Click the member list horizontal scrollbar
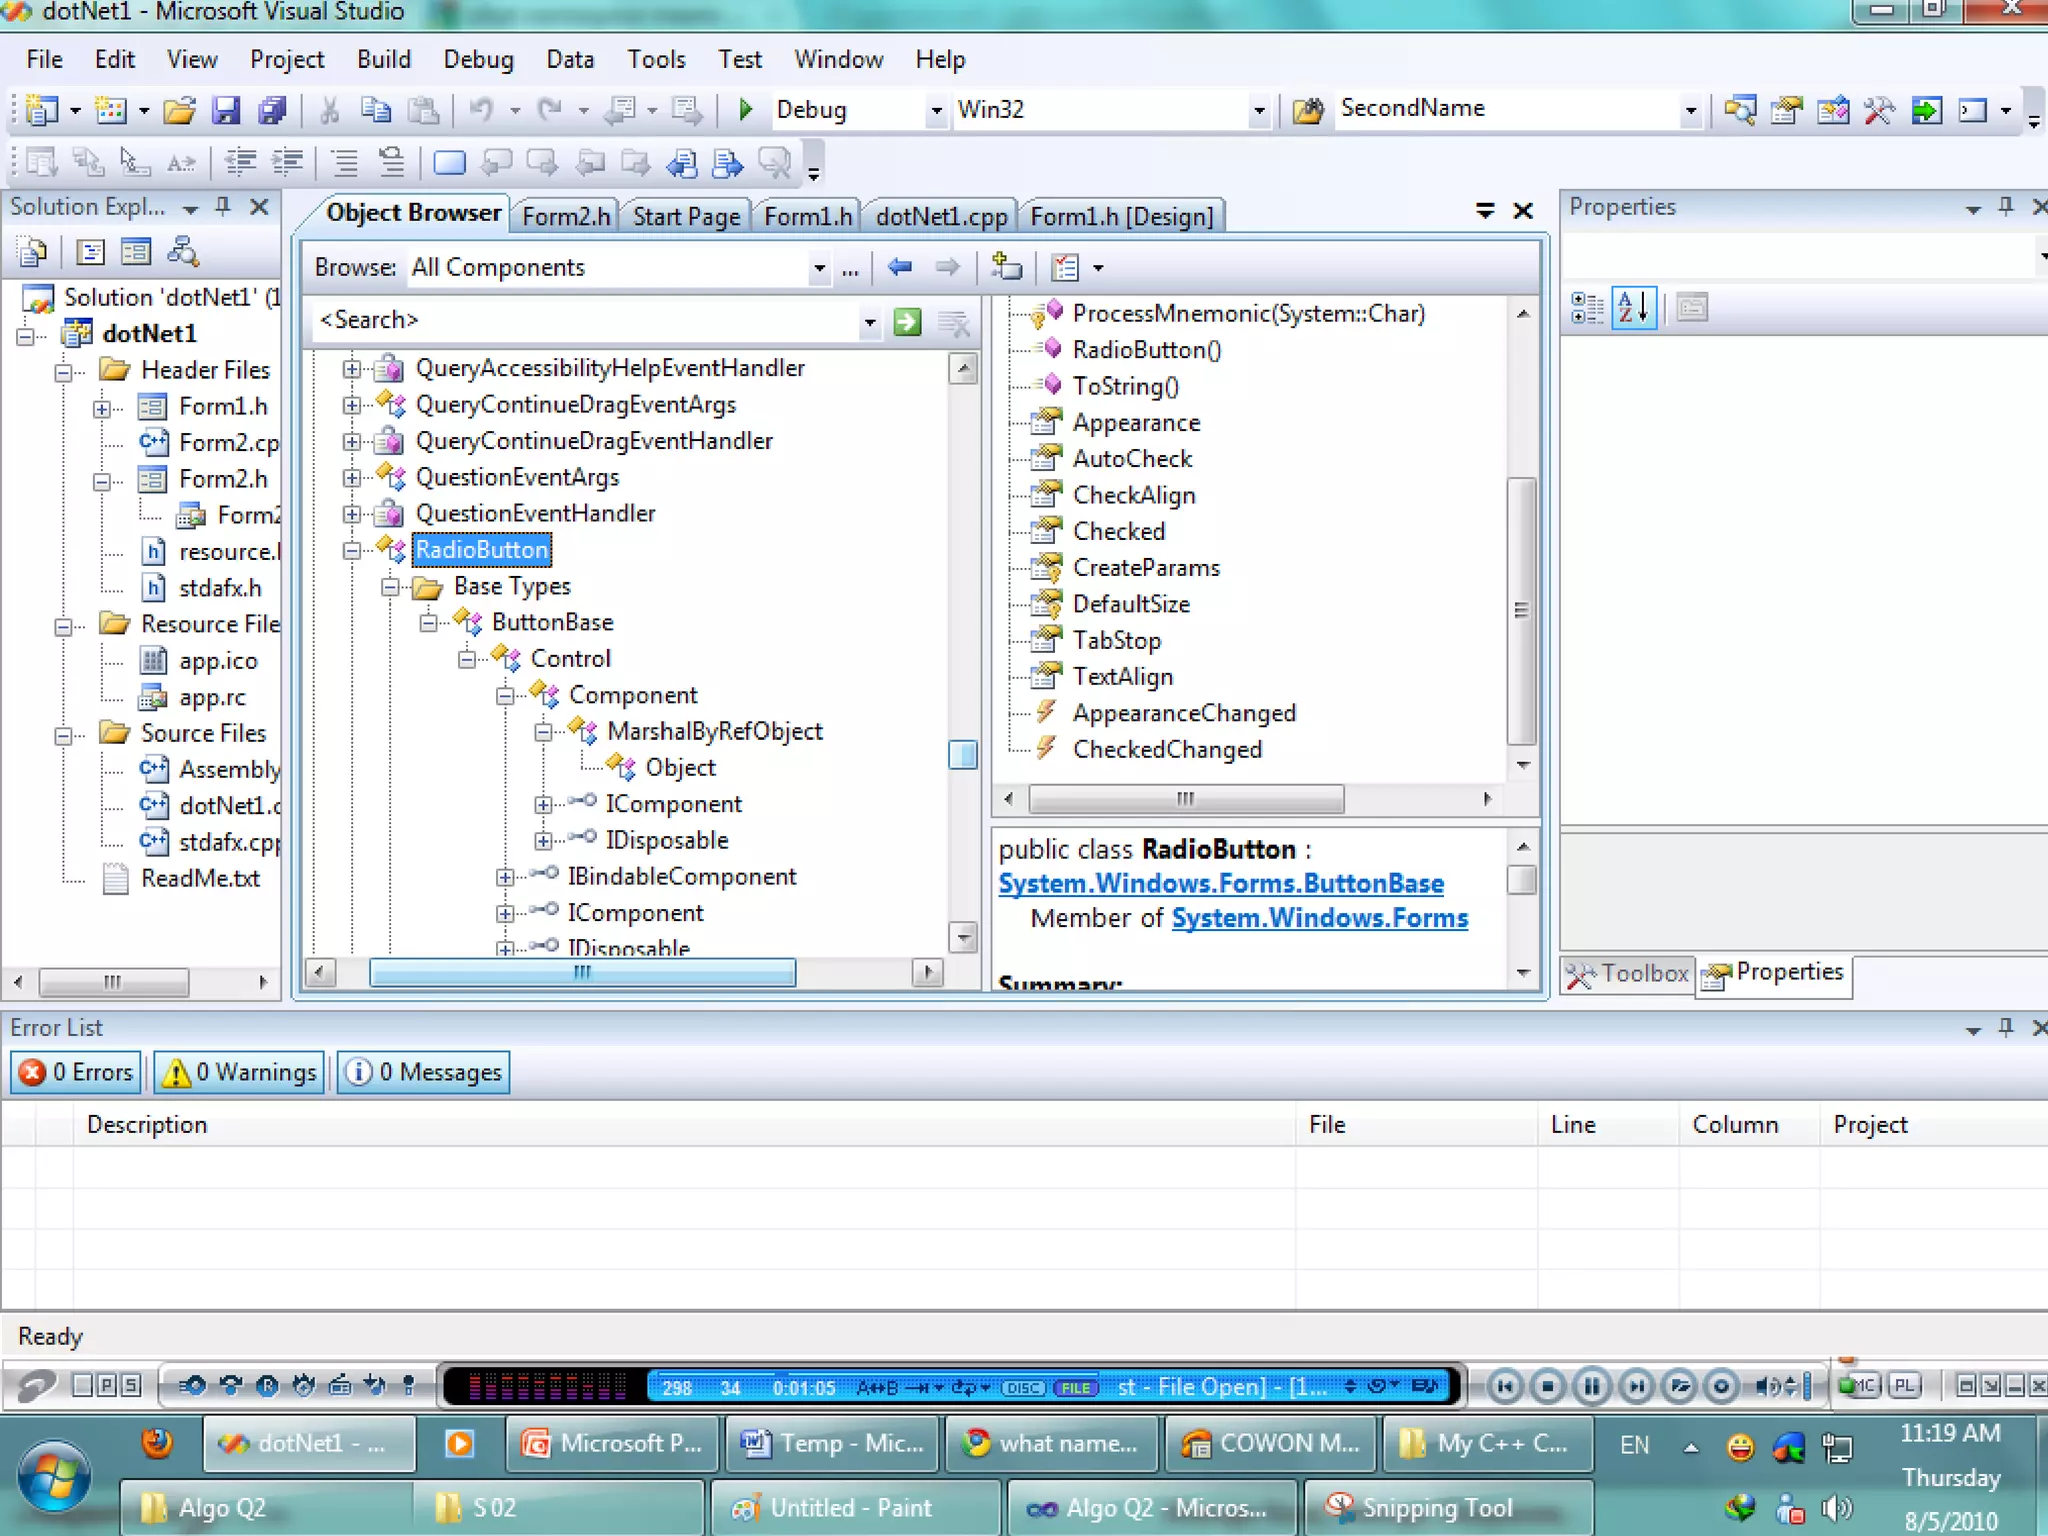This screenshot has width=2048, height=1536. pyautogui.click(x=1185, y=798)
